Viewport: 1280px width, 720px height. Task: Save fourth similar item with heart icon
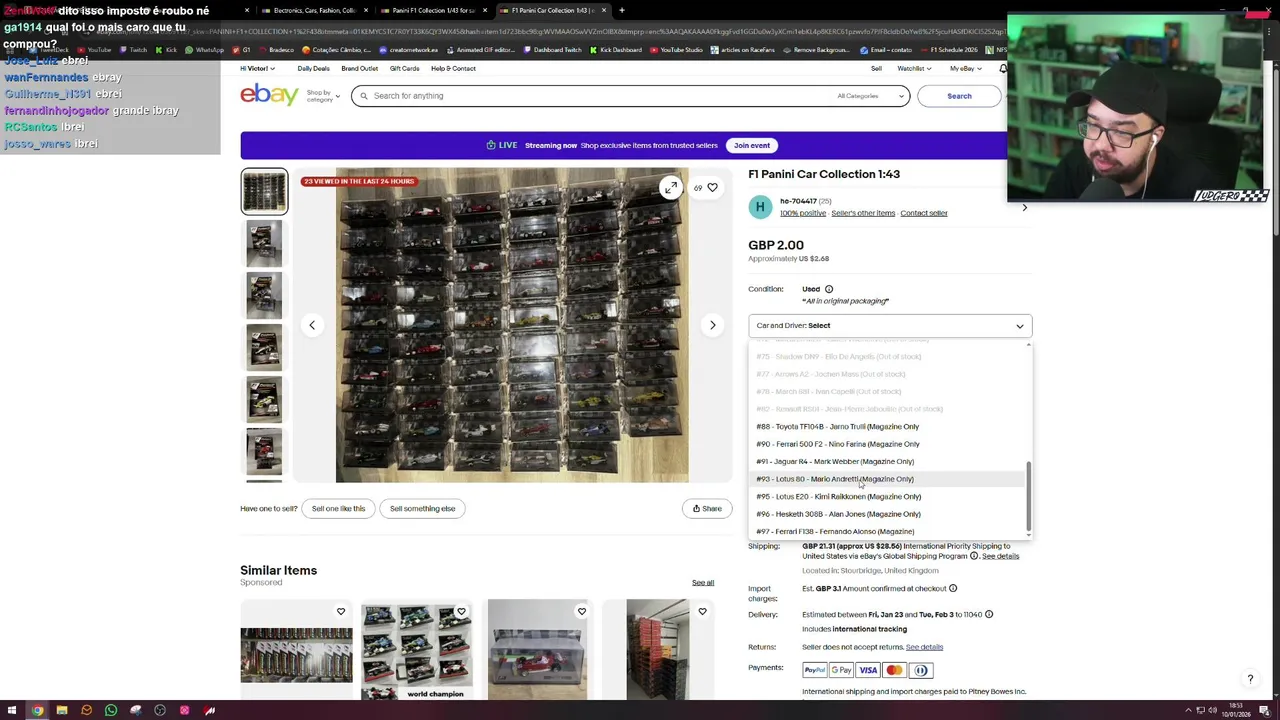702,611
